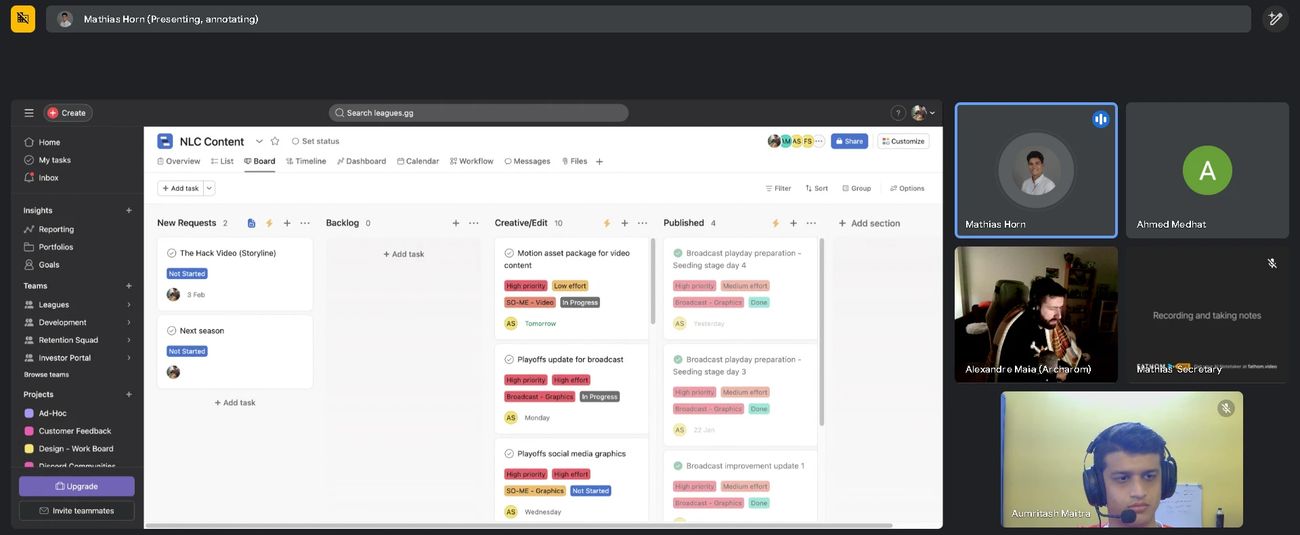Switch to the List tab
The height and width of the screenshot is (535, 1300).
[x=222, y=161]
